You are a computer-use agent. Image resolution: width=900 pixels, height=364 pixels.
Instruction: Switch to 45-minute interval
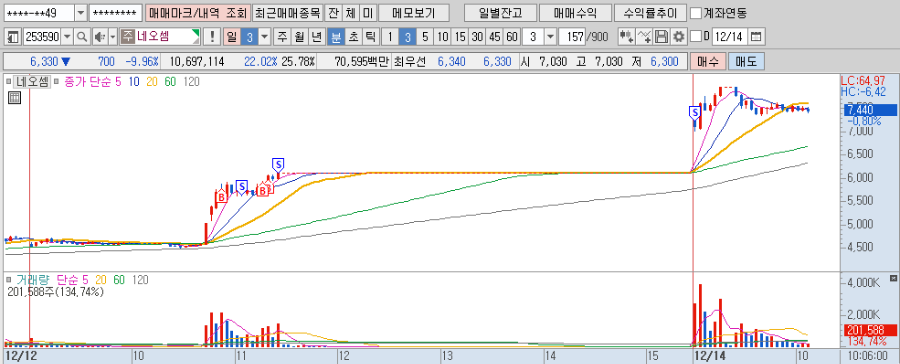click(x=495, y=37)
